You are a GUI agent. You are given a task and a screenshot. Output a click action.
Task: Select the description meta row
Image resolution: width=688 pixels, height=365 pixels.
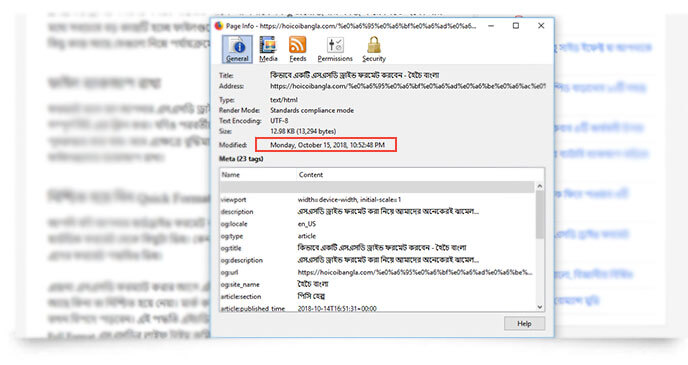click(x=377, y=211)
